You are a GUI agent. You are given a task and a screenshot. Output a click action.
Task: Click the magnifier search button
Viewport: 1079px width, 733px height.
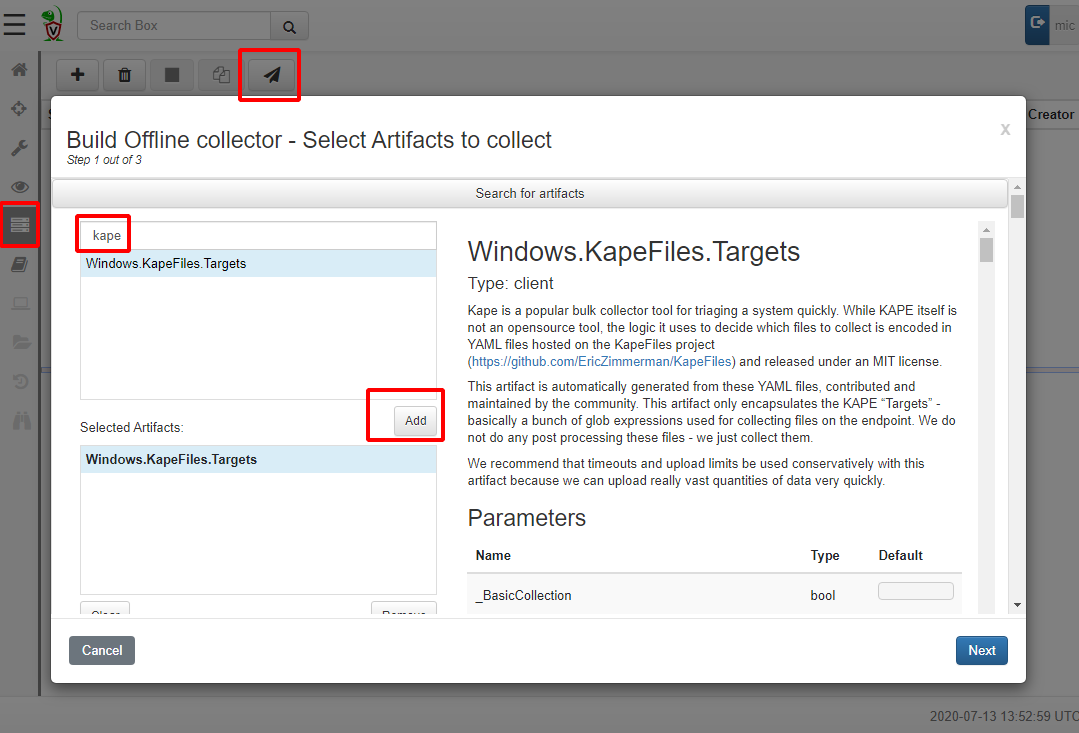[x=289, y=26]
